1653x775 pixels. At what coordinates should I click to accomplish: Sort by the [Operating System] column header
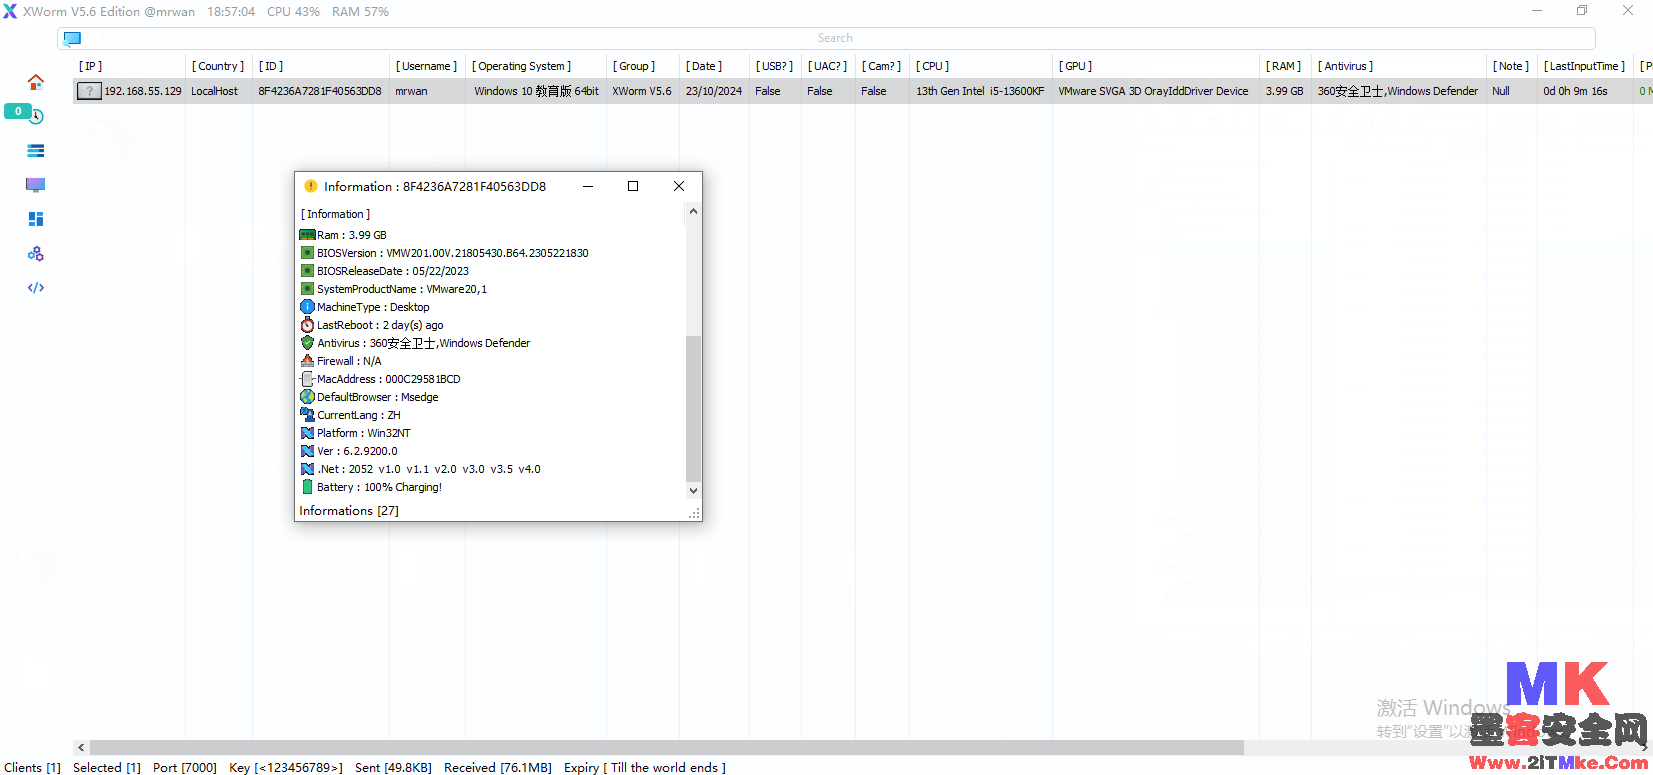[x=522, y=66]
